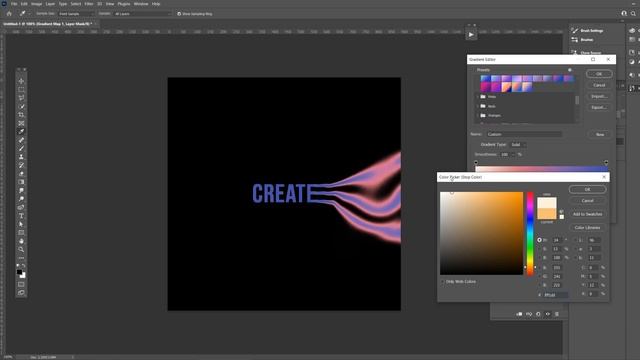The height and width of the screenshot is (360, 640).
Task: Open the Sample Size dropdown
Action: pos(75,14)
